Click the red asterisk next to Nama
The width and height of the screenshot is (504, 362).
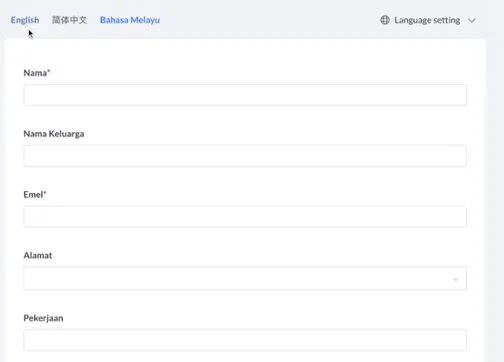pyautogui.click(x=49, y=71)
